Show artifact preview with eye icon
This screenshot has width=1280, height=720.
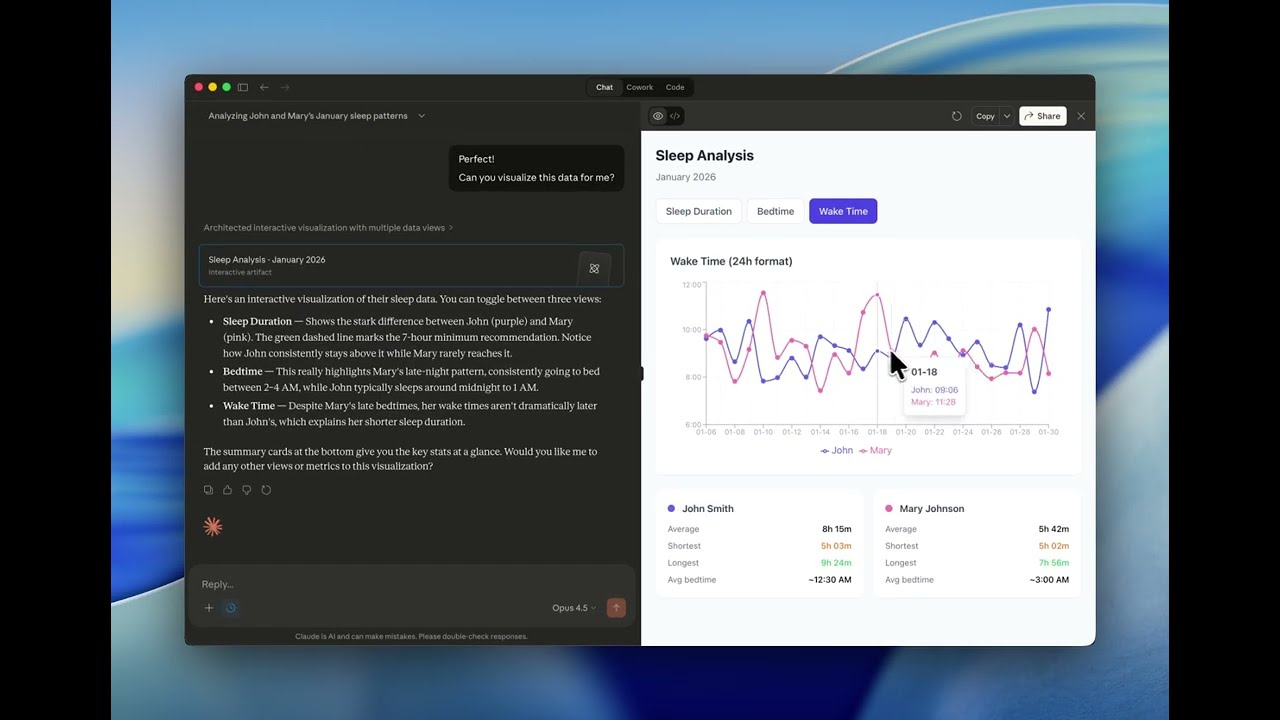point(658,116)
